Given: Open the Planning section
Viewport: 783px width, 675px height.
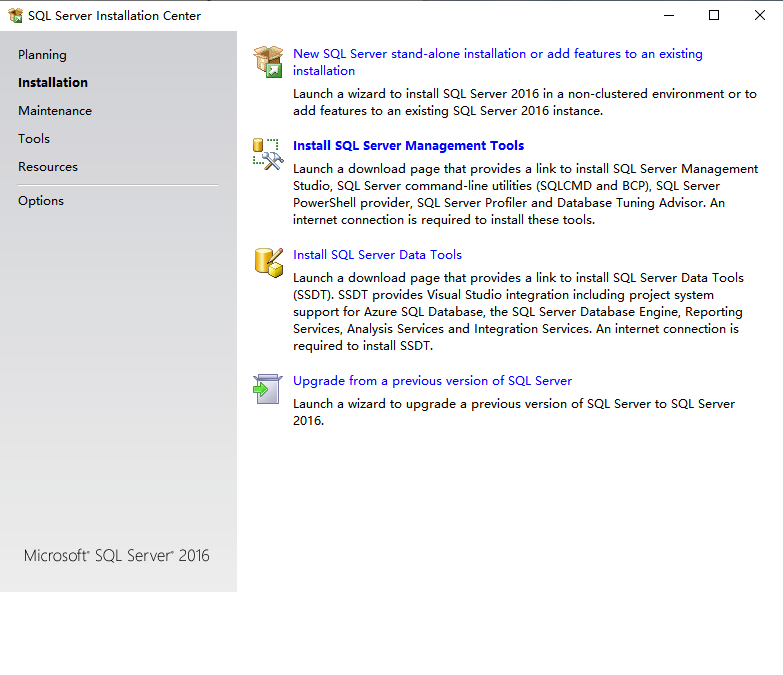Looking at the screenshot, I should pyautogui.click(x=42, y=55).
